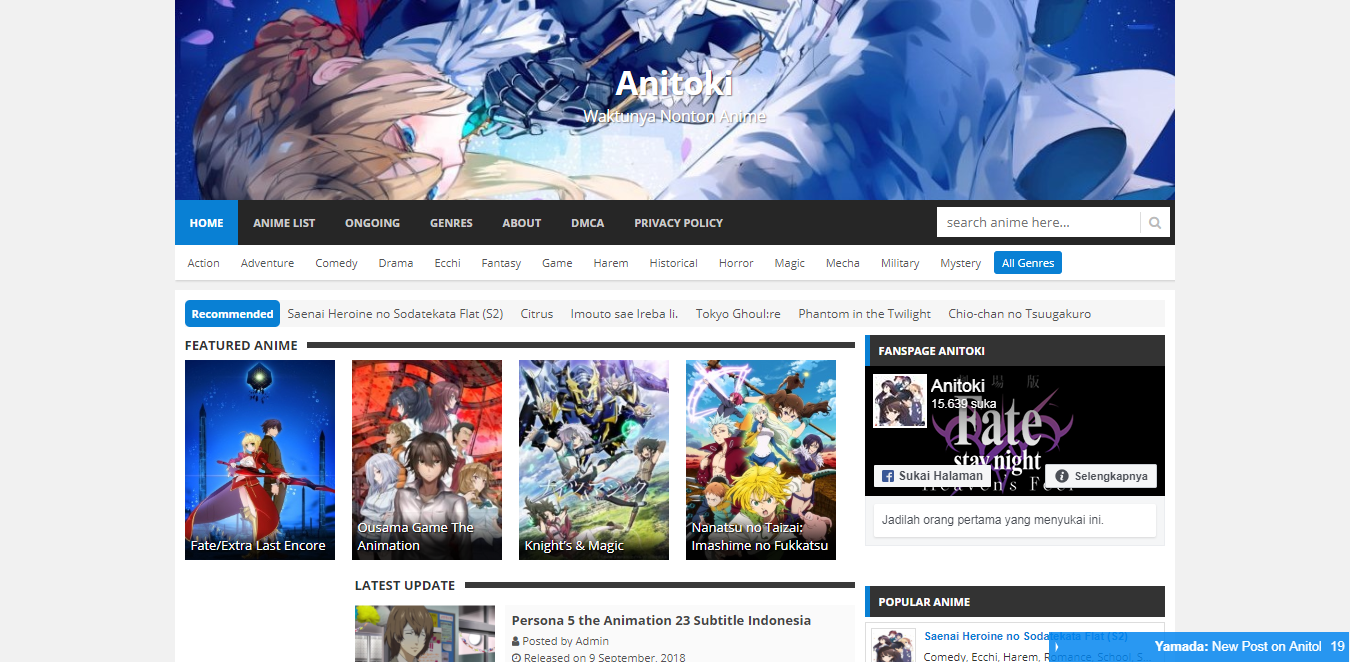Select the Magic genre
The height and width of the screenshot is (662, 1350).
[789, 263]
